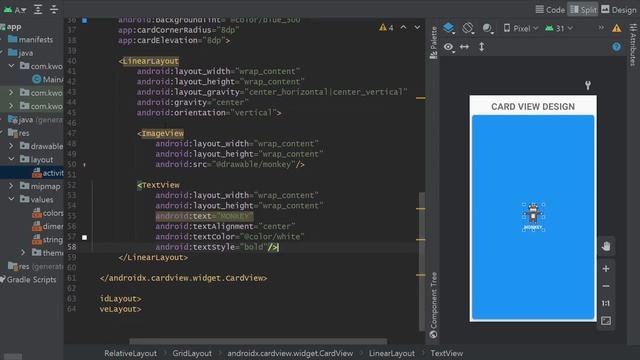Go to next highlighted error arrow
This screenshot has width=640, height=360.
[417, 27]
